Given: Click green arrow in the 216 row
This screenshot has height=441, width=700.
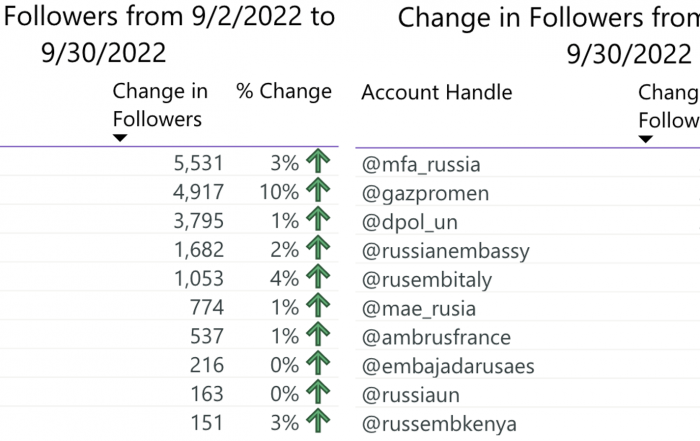Looking at the screenshot, I should click(318, 363).
